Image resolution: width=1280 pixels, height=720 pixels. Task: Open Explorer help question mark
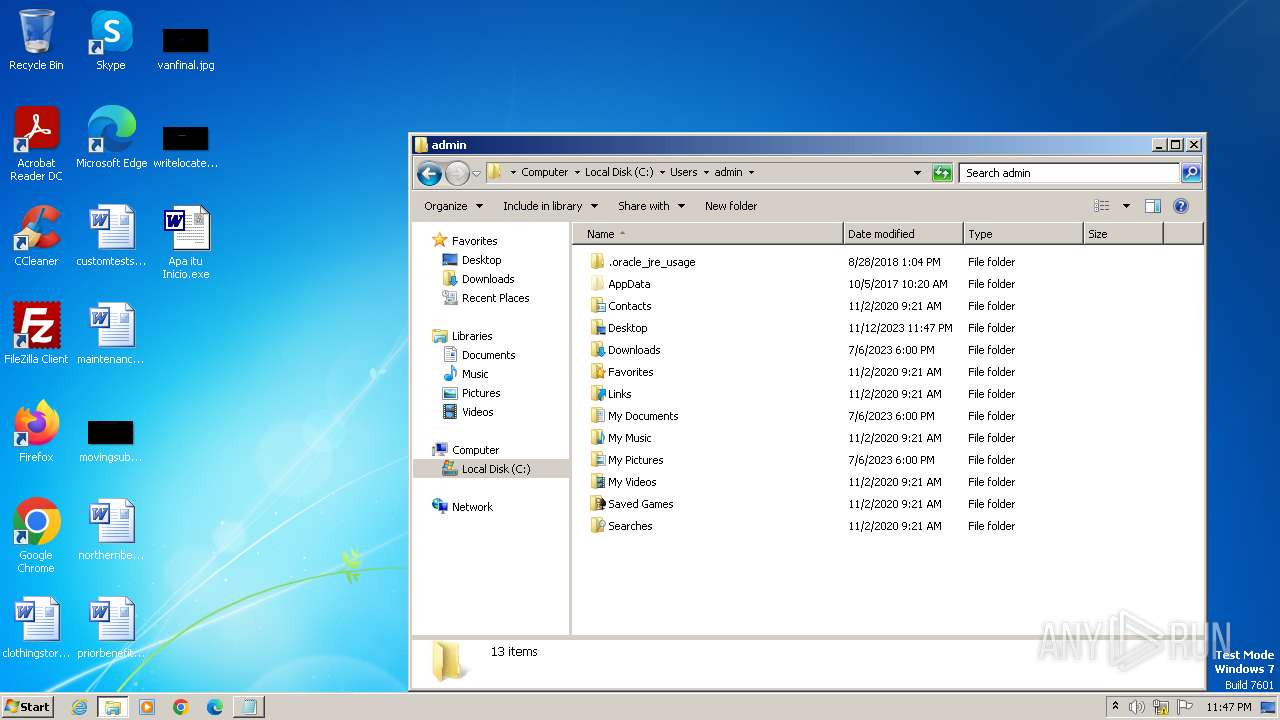click(x=1181, y=206)
